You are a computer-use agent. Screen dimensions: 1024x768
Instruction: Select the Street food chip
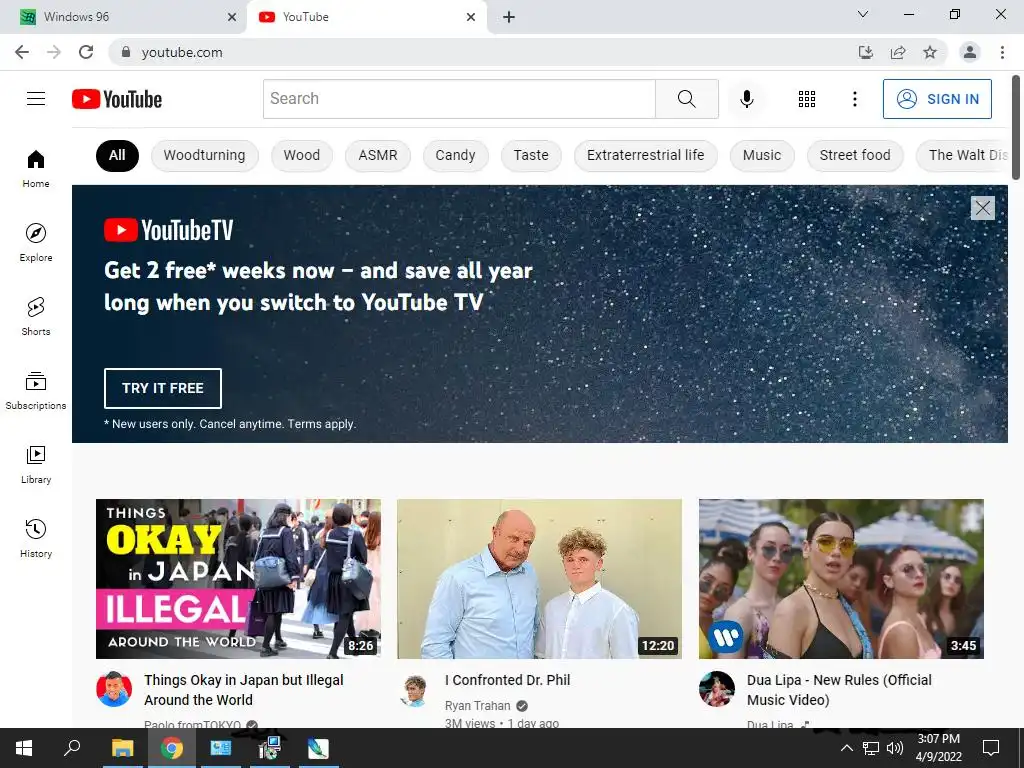[855, 155]
